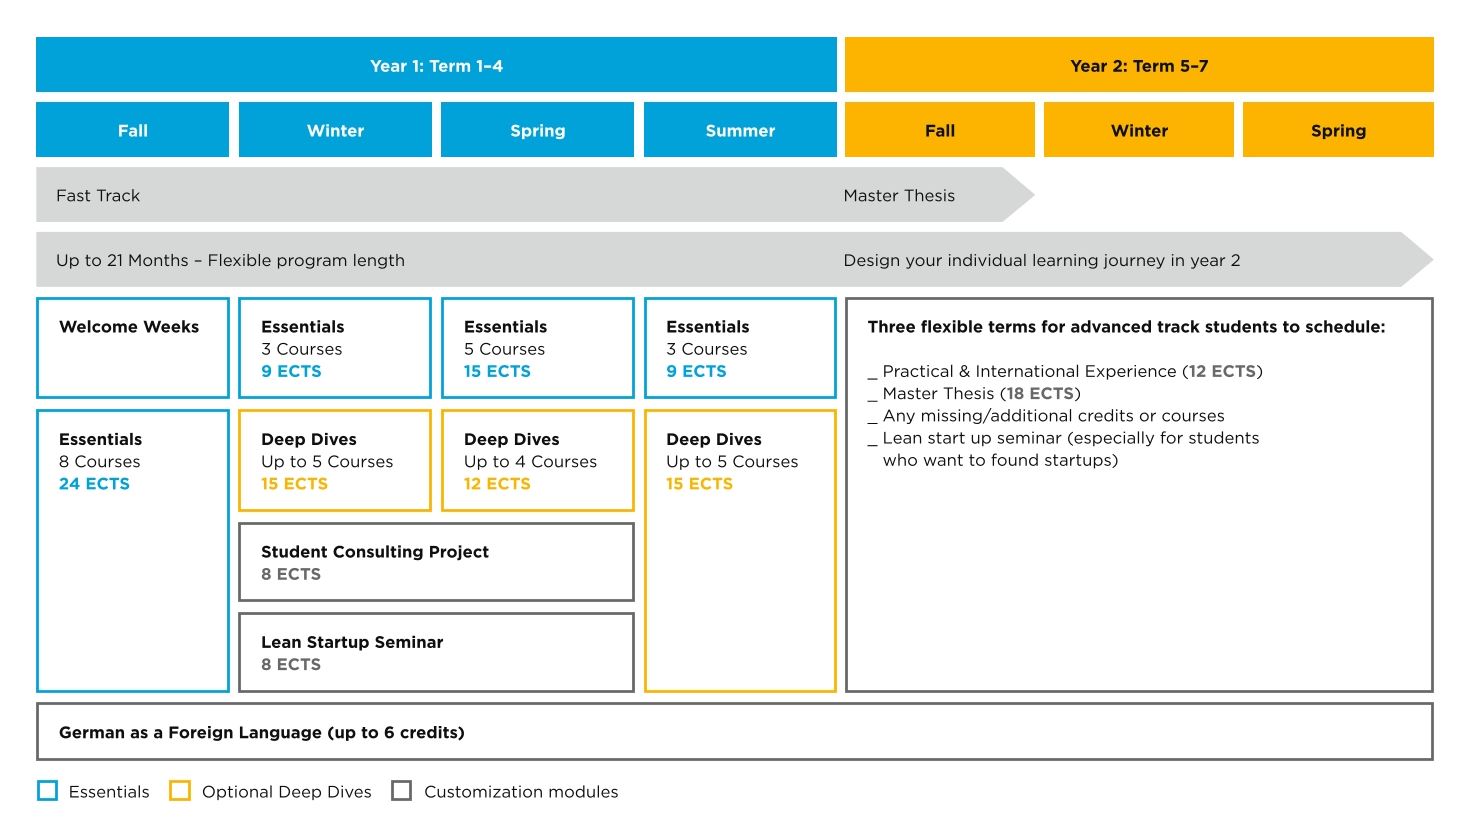
Task: Click the 15 ECTS value under Winter Deep Dives
Action: [294, 484]
